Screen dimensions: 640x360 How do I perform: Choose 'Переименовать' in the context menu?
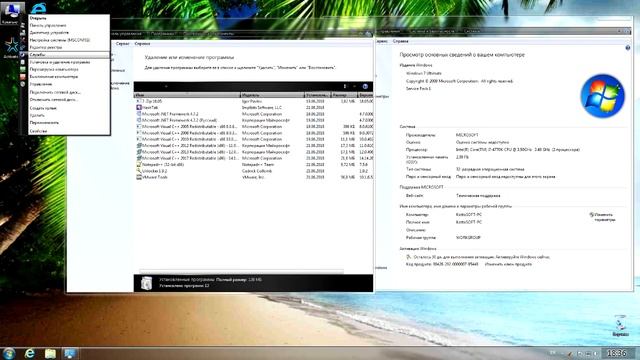click(44, 123)
